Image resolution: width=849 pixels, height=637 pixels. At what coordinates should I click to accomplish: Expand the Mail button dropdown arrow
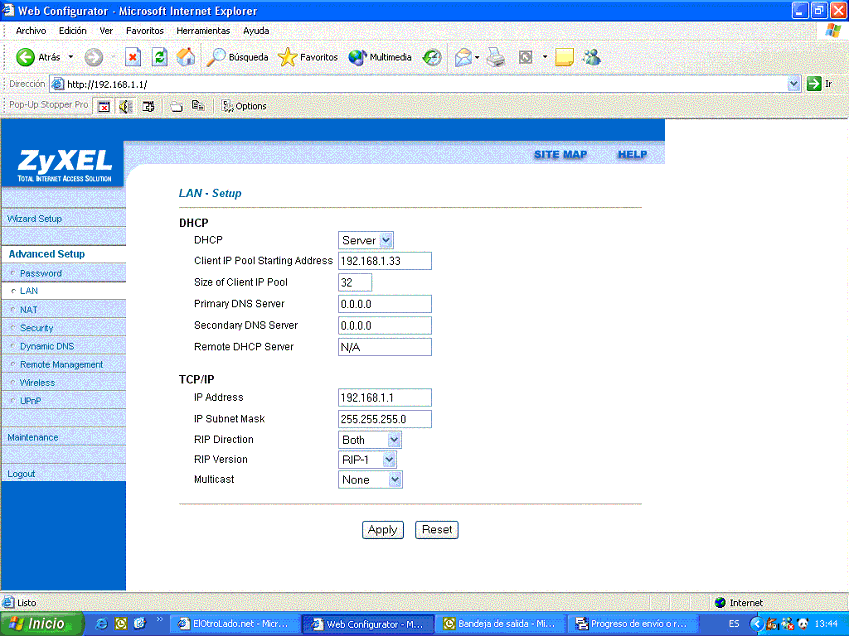477,57
